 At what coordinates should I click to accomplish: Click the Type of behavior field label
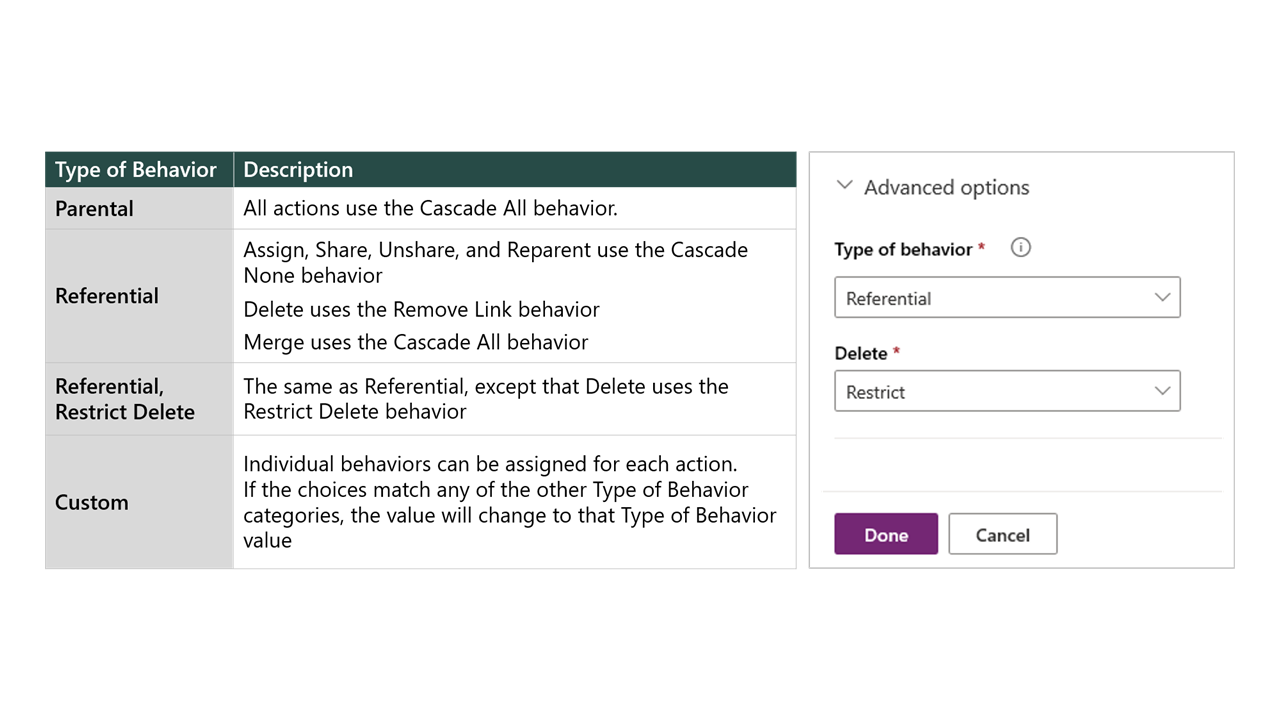(904, 249)
